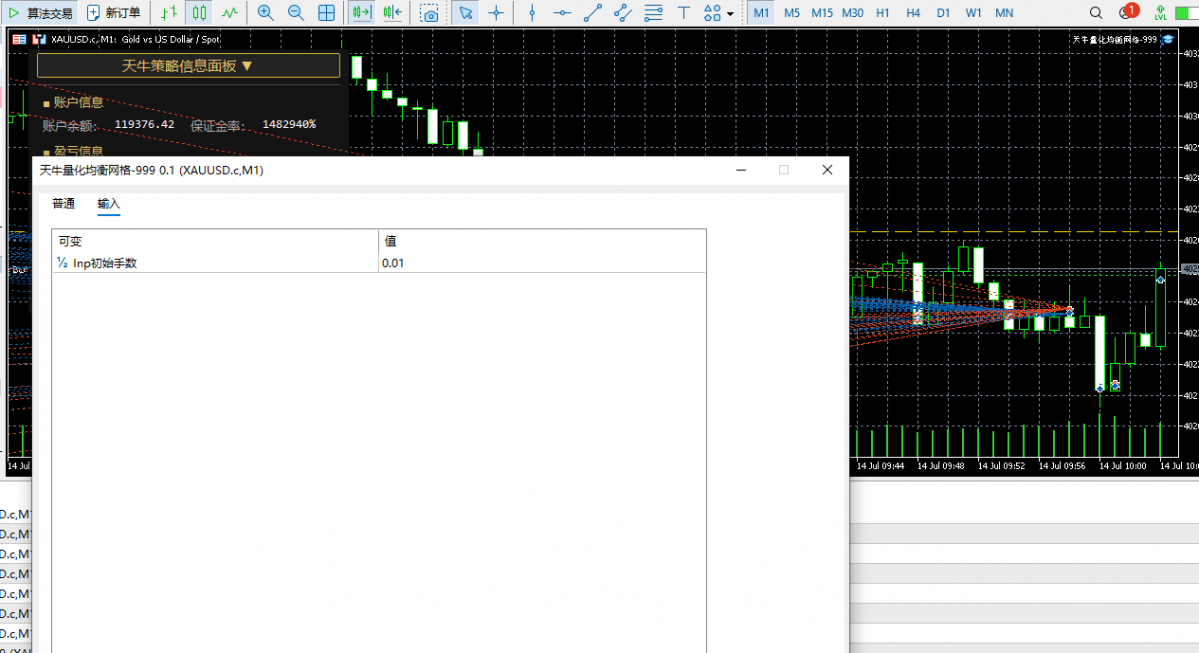
Task: Select the M1 timeframe
Action: [762, 13]
